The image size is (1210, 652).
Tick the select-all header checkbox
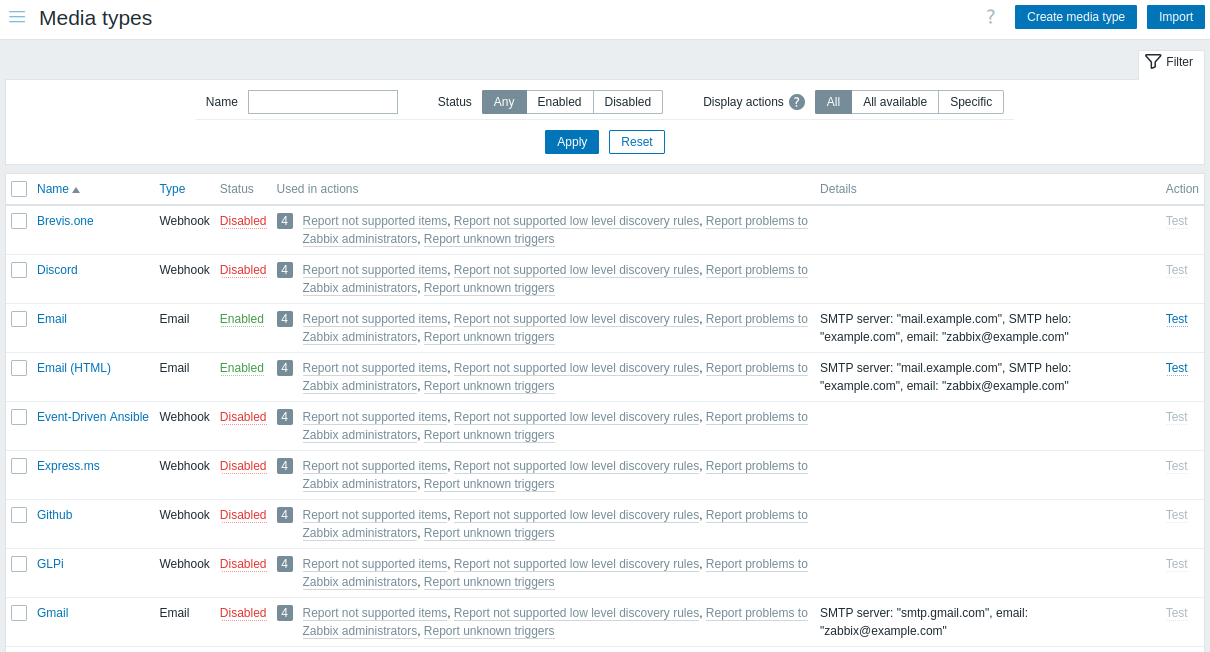click(19, 189)
